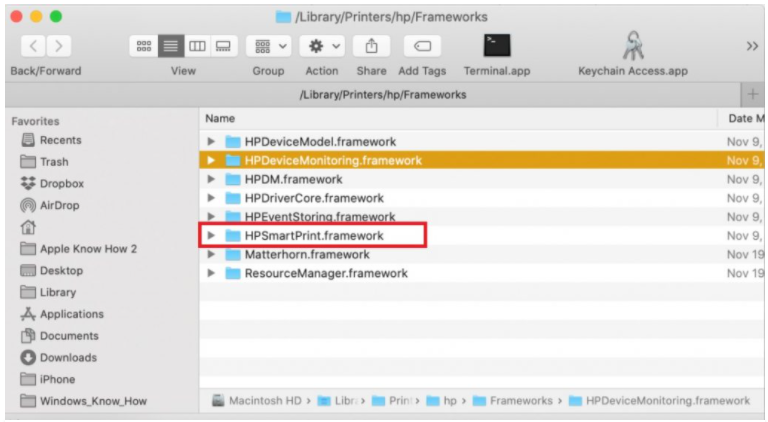Show more toolbar items overflow chevron
Viewport: 768px width, 422px height.
click(x=752, y=46)
